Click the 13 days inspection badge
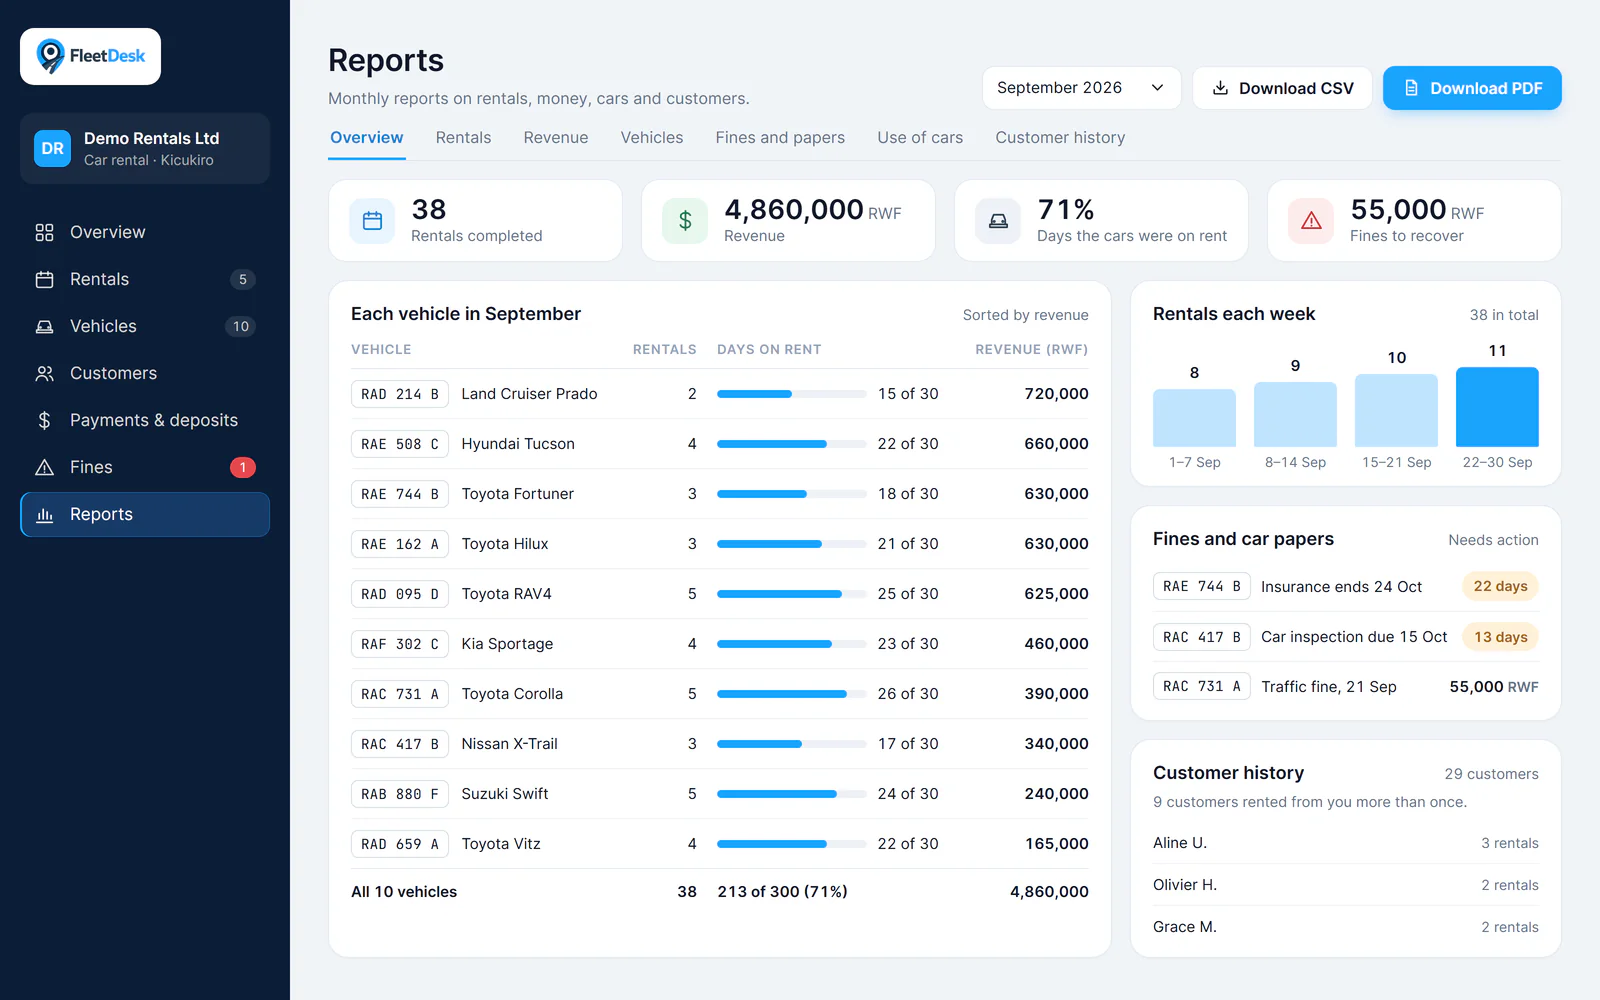Image resolution: width=1600 pixels, height=1000 pixels. [1500, 637]
